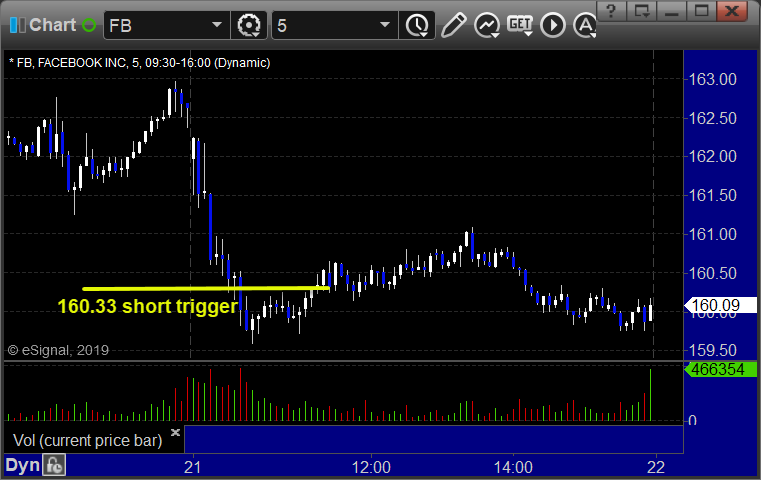Start the bar replay play button
Viewport: 761px width, 480px height.
[553, 25]
